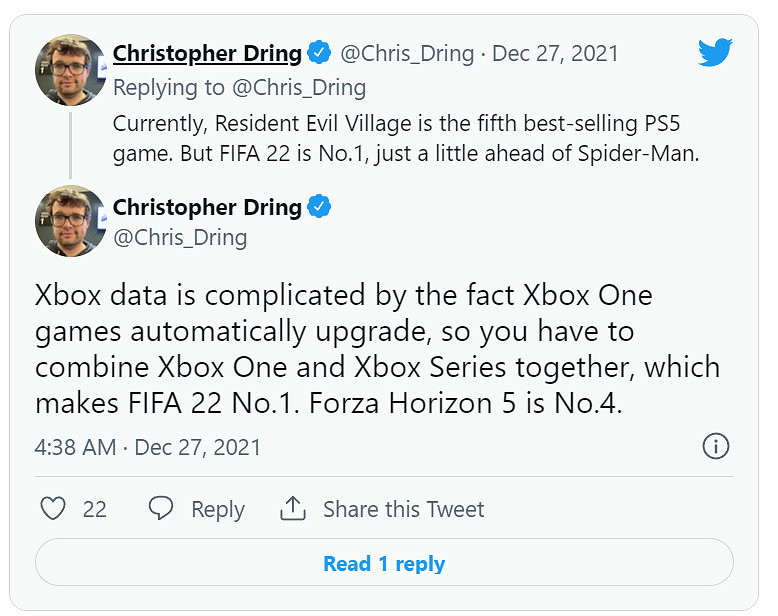Open the main tweet's profile avatar
The height and width of the screenshot is (616, 778).
[70, 223]
